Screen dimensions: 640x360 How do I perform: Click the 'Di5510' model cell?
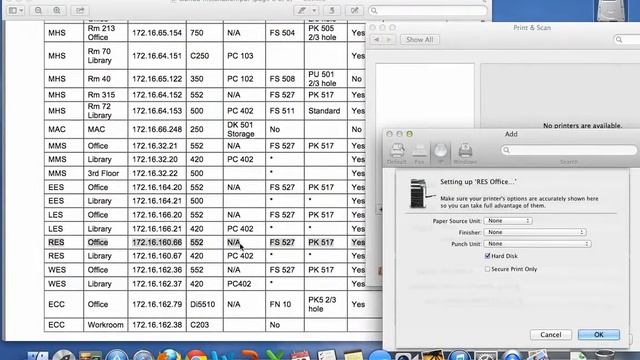[x=204, y=304]
